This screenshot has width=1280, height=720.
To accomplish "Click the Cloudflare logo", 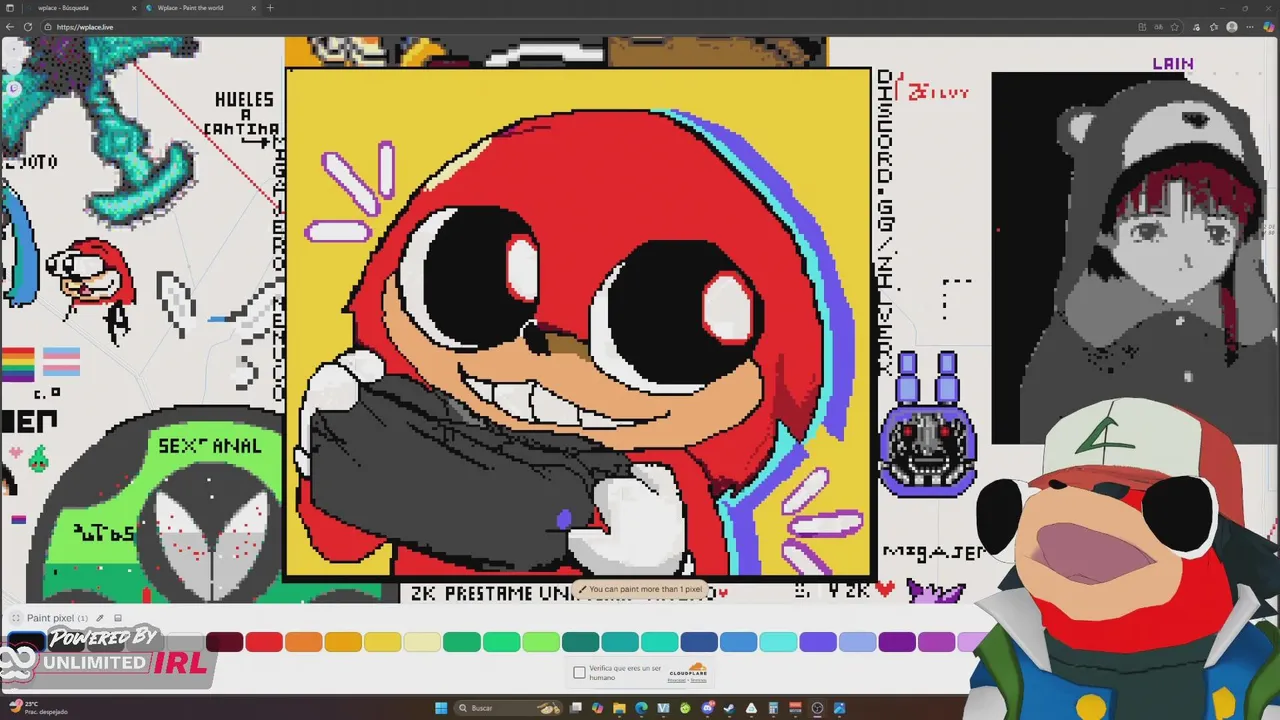I will pyautogui.click(x=688, y=668).
